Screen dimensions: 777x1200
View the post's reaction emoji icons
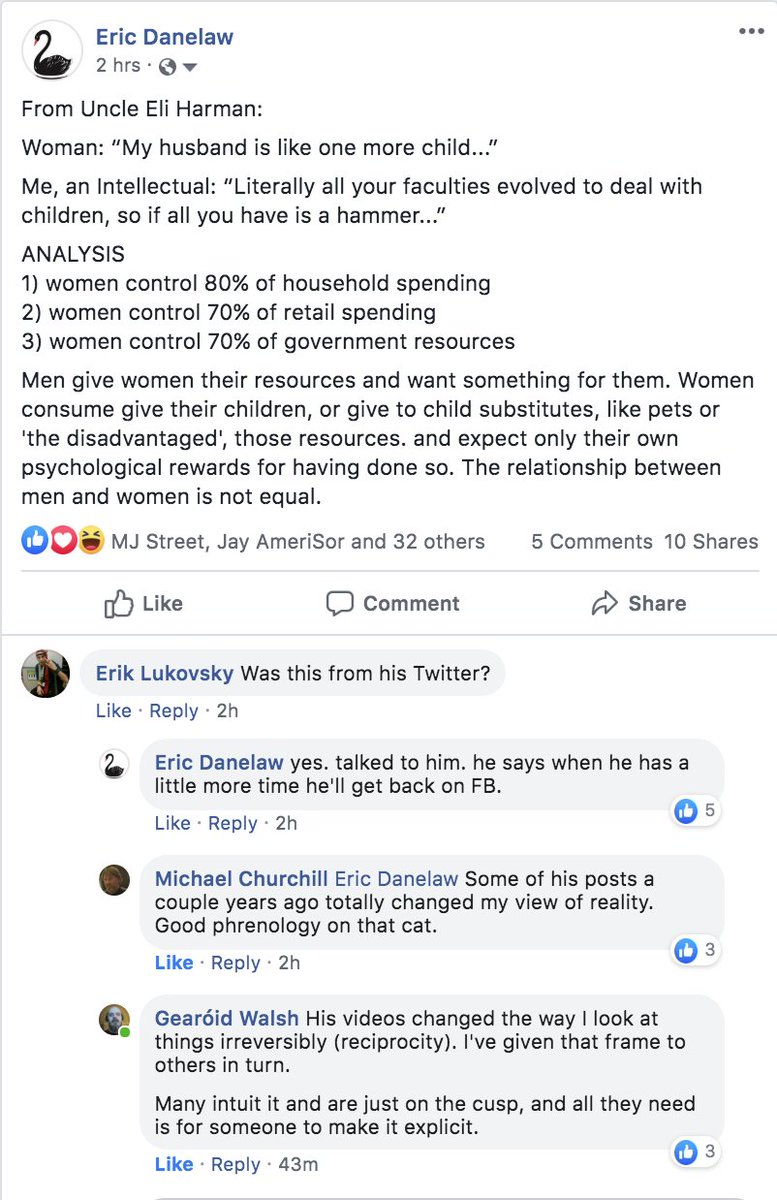coord(62,541)
